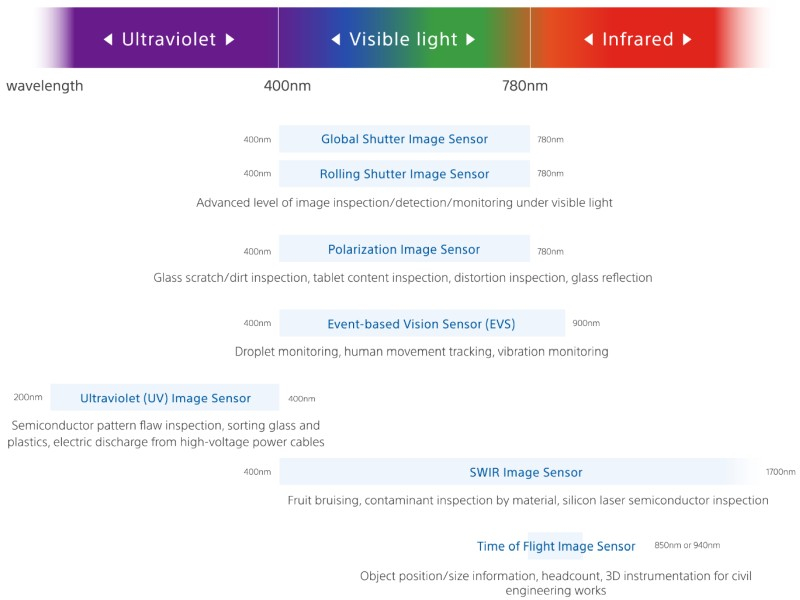Image resolution: width=800 pixels, height=600 pixels.
Task: Open the Global Shutter Image Sensor link
Action: coord(404,139)
